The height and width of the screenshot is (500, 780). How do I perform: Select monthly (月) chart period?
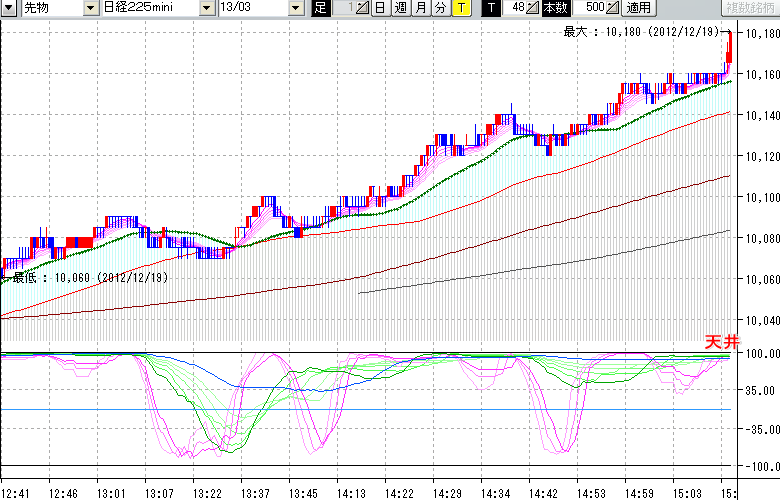420,8
